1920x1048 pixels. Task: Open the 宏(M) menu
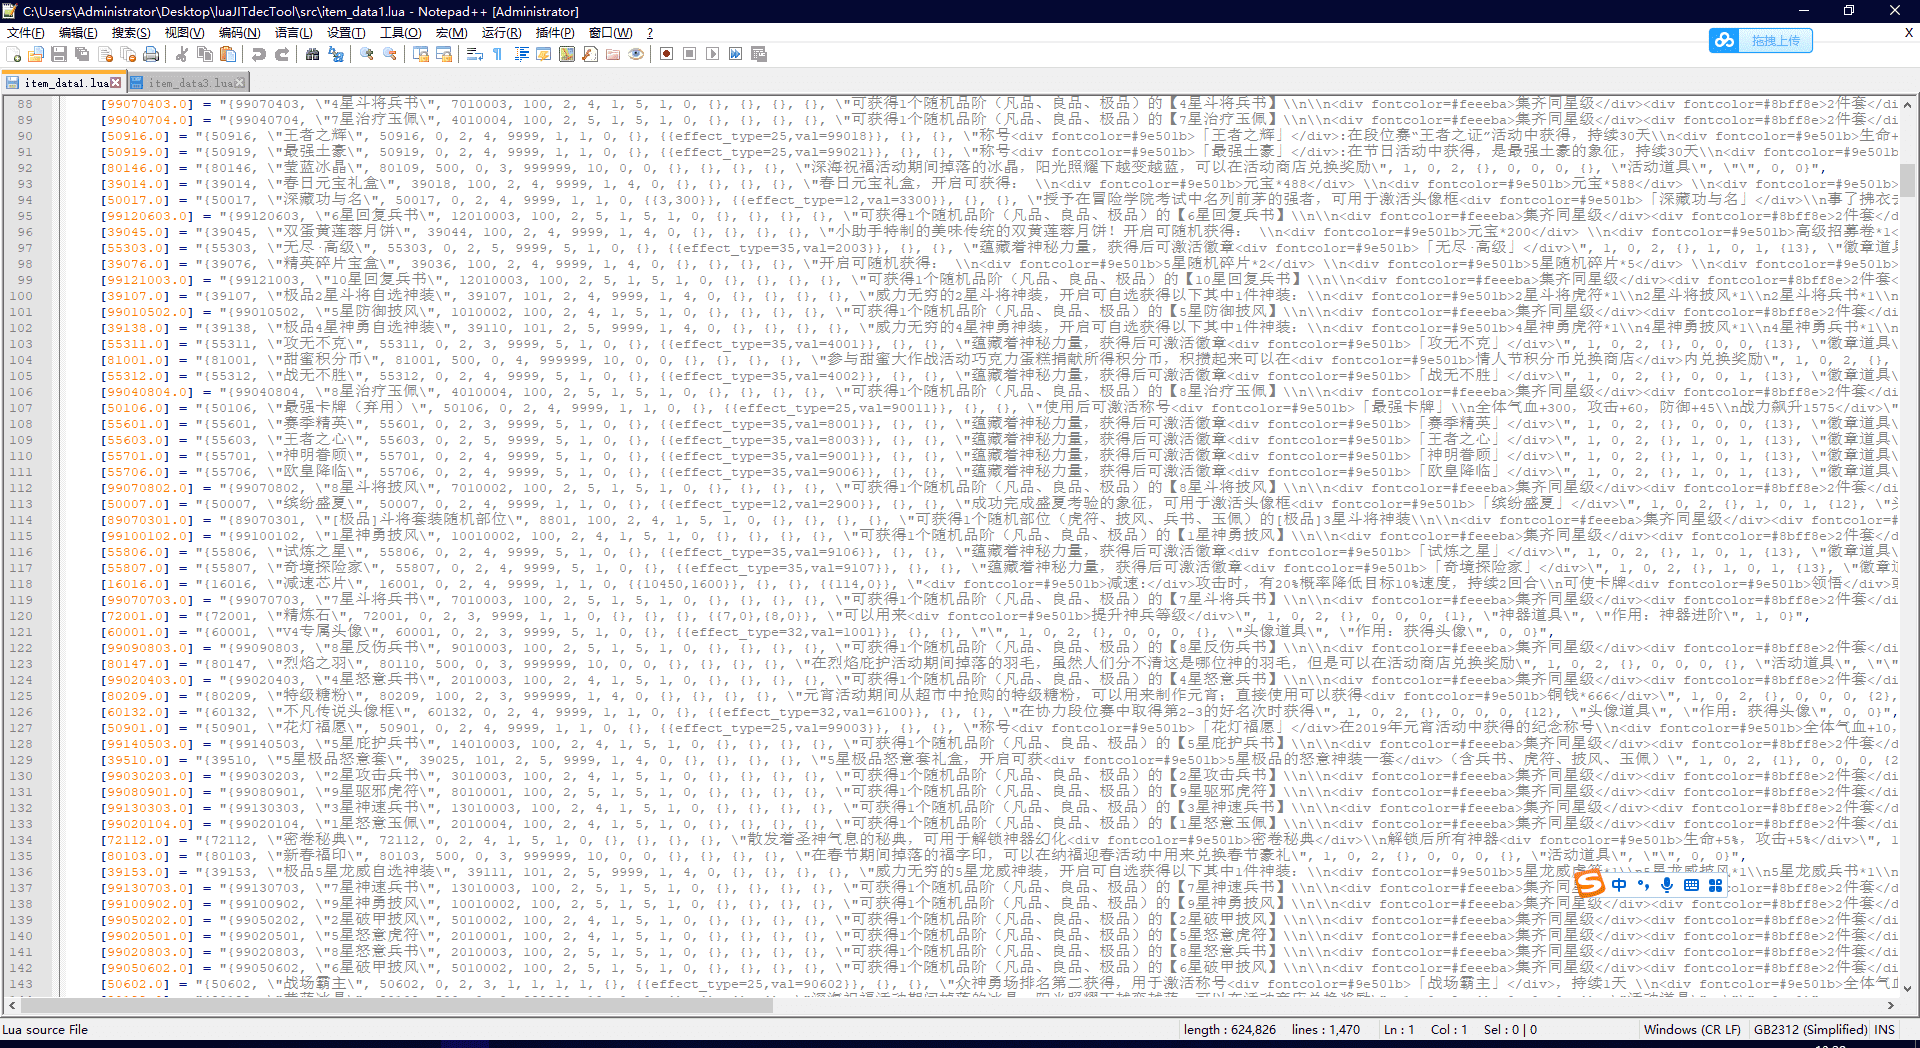451,33
